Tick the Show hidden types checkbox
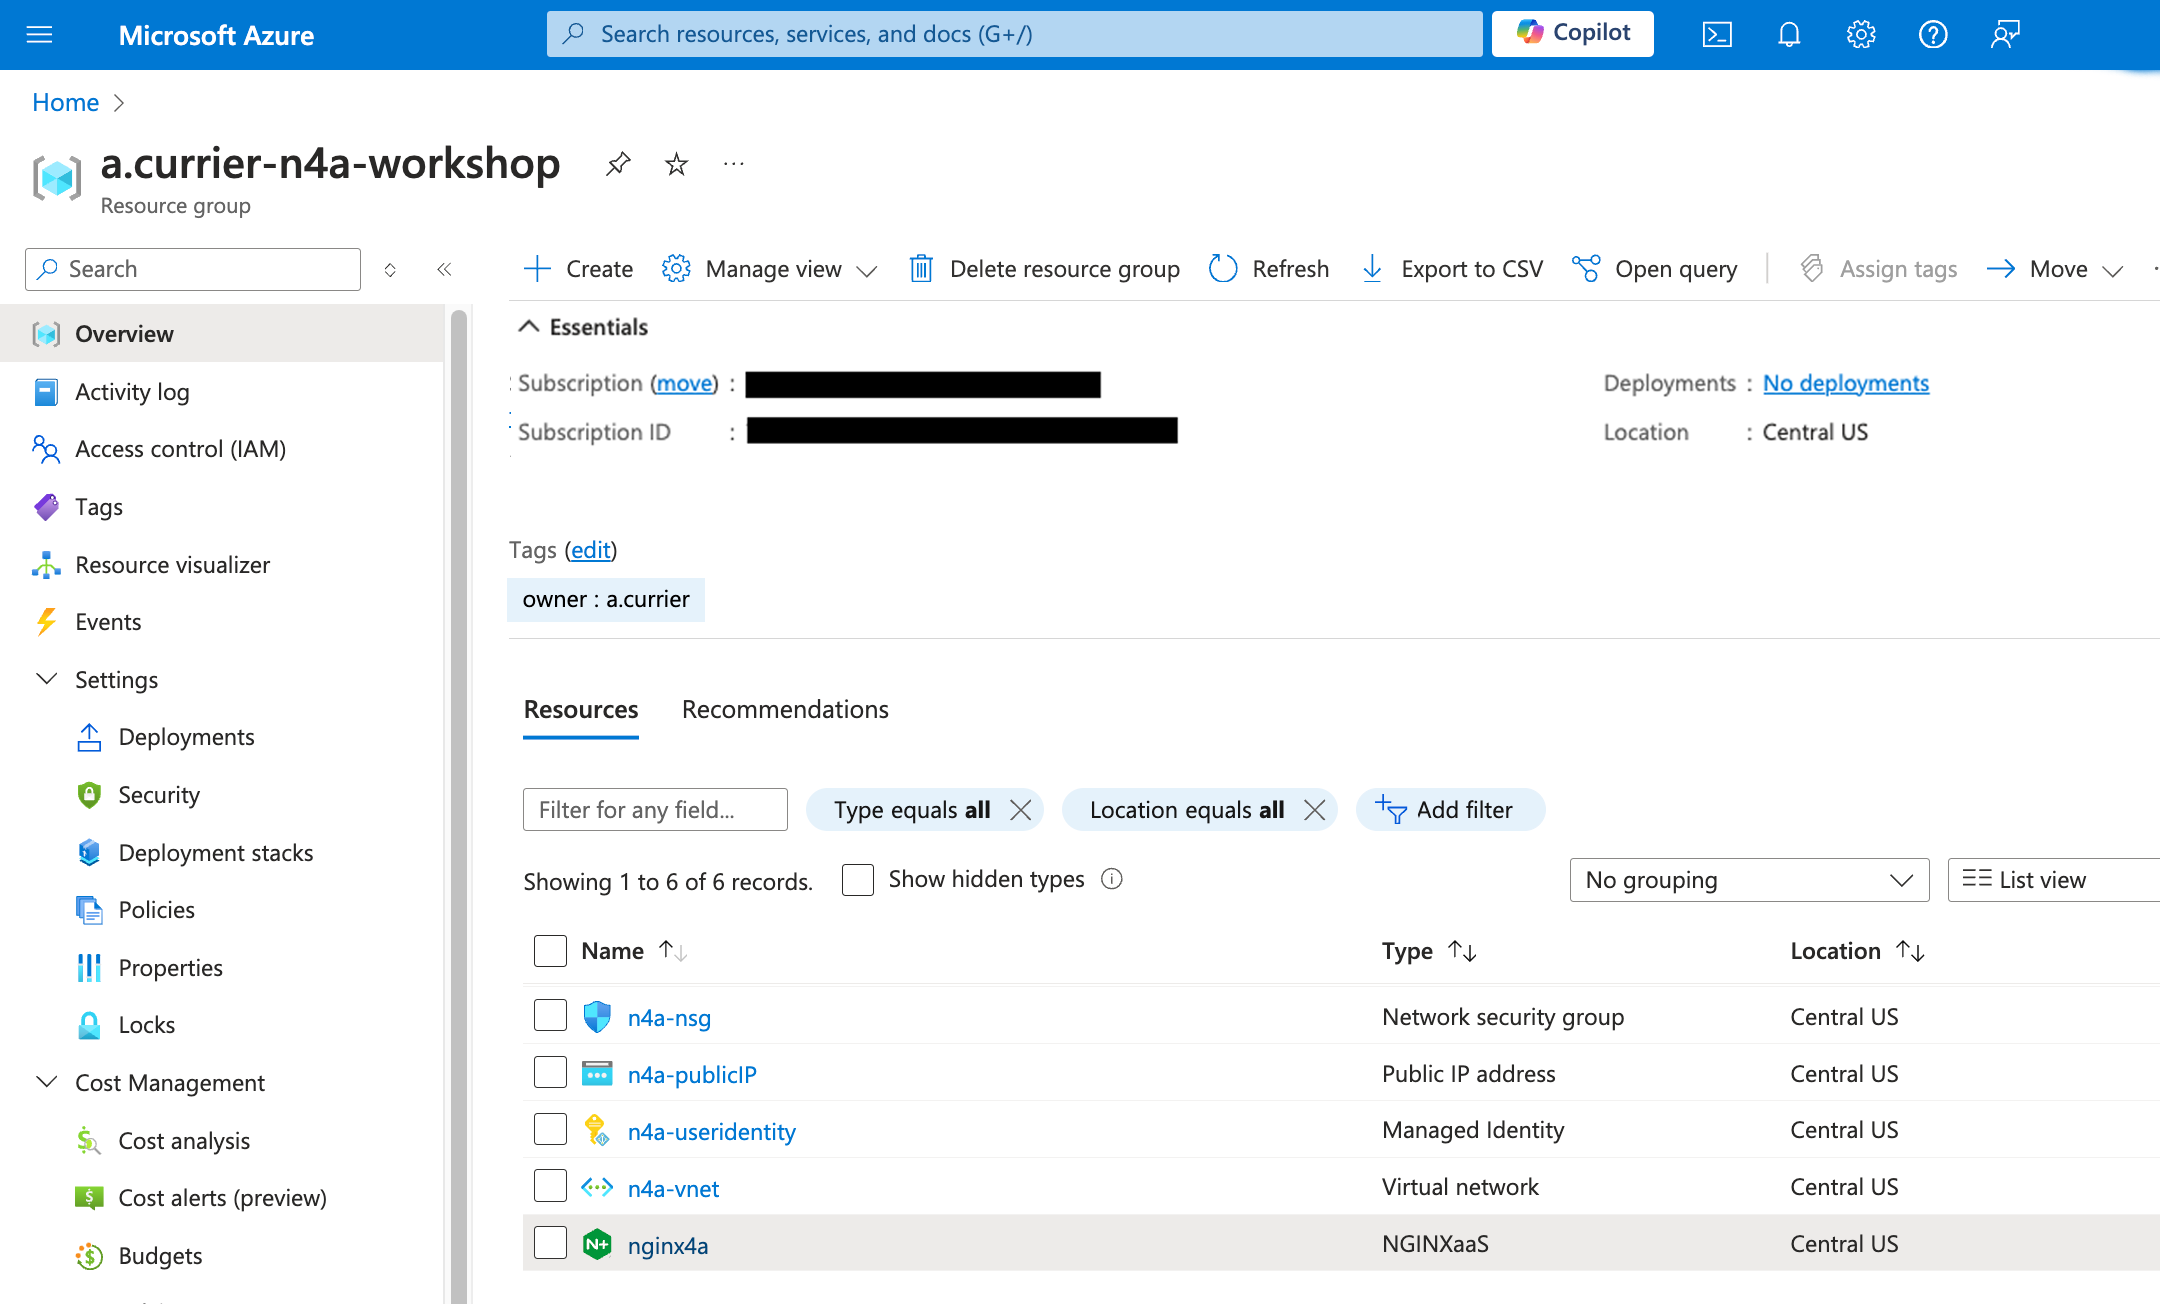Image resolution: width=2160 pixels, height=1304 pixels. click(x=858, y=879)
